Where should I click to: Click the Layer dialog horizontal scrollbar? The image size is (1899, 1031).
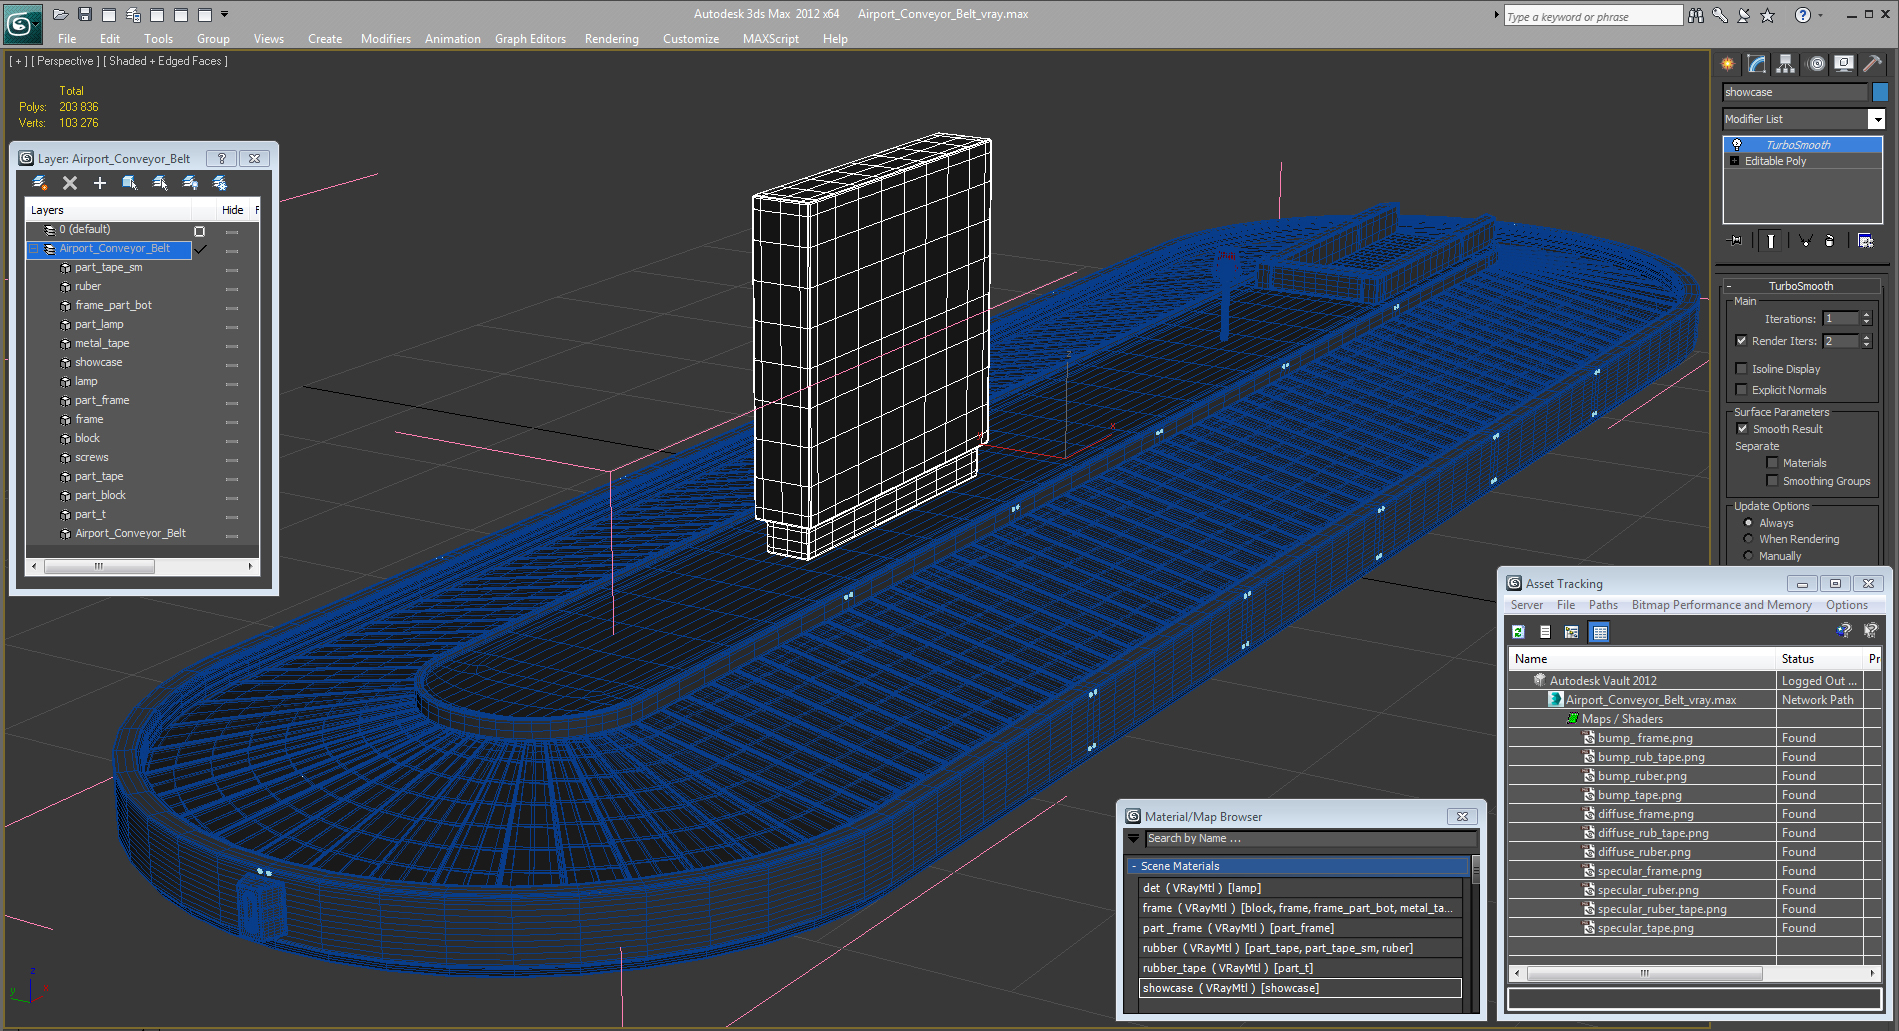click(142, 566)
